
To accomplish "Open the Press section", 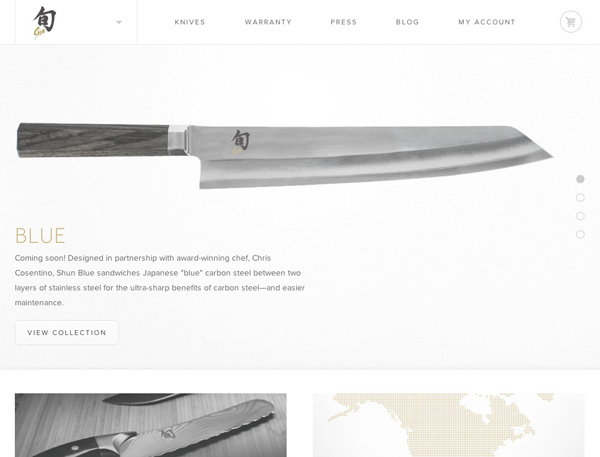I will [344, 22].
